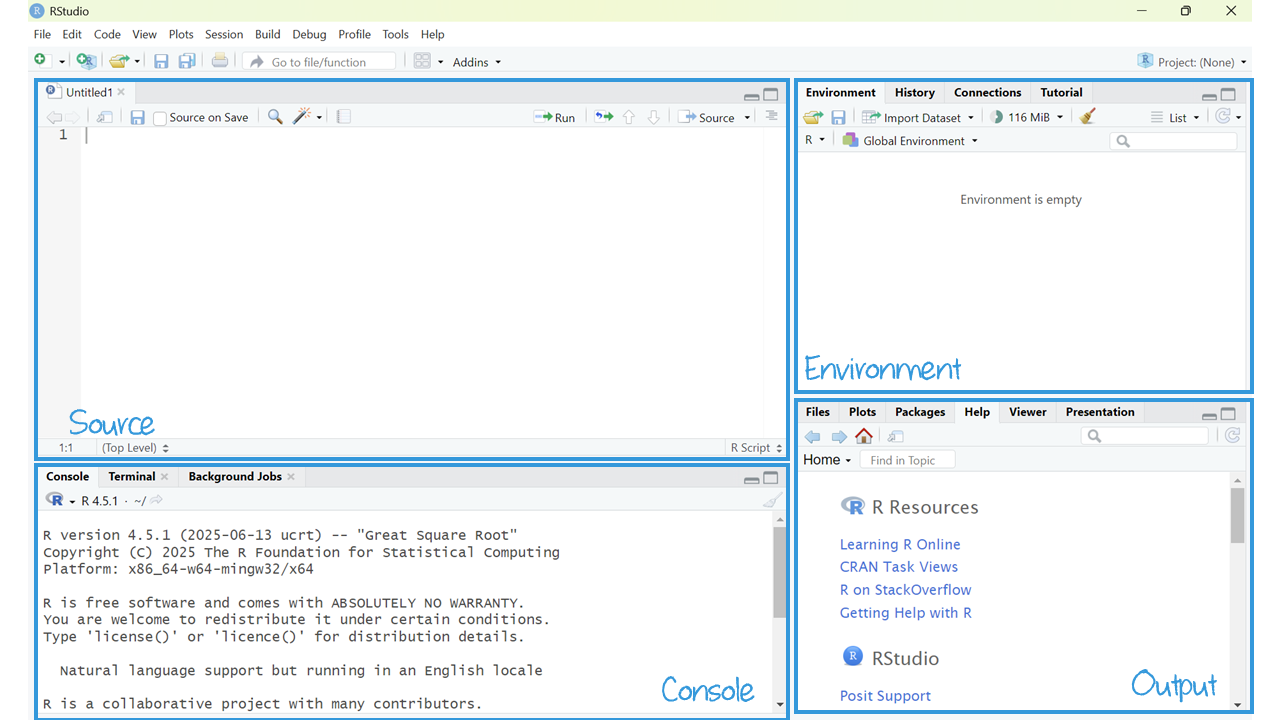Viewport: 1280px width, 720px height.
Task: Open the Learning R Online link
Action: [x=900, y=544]
